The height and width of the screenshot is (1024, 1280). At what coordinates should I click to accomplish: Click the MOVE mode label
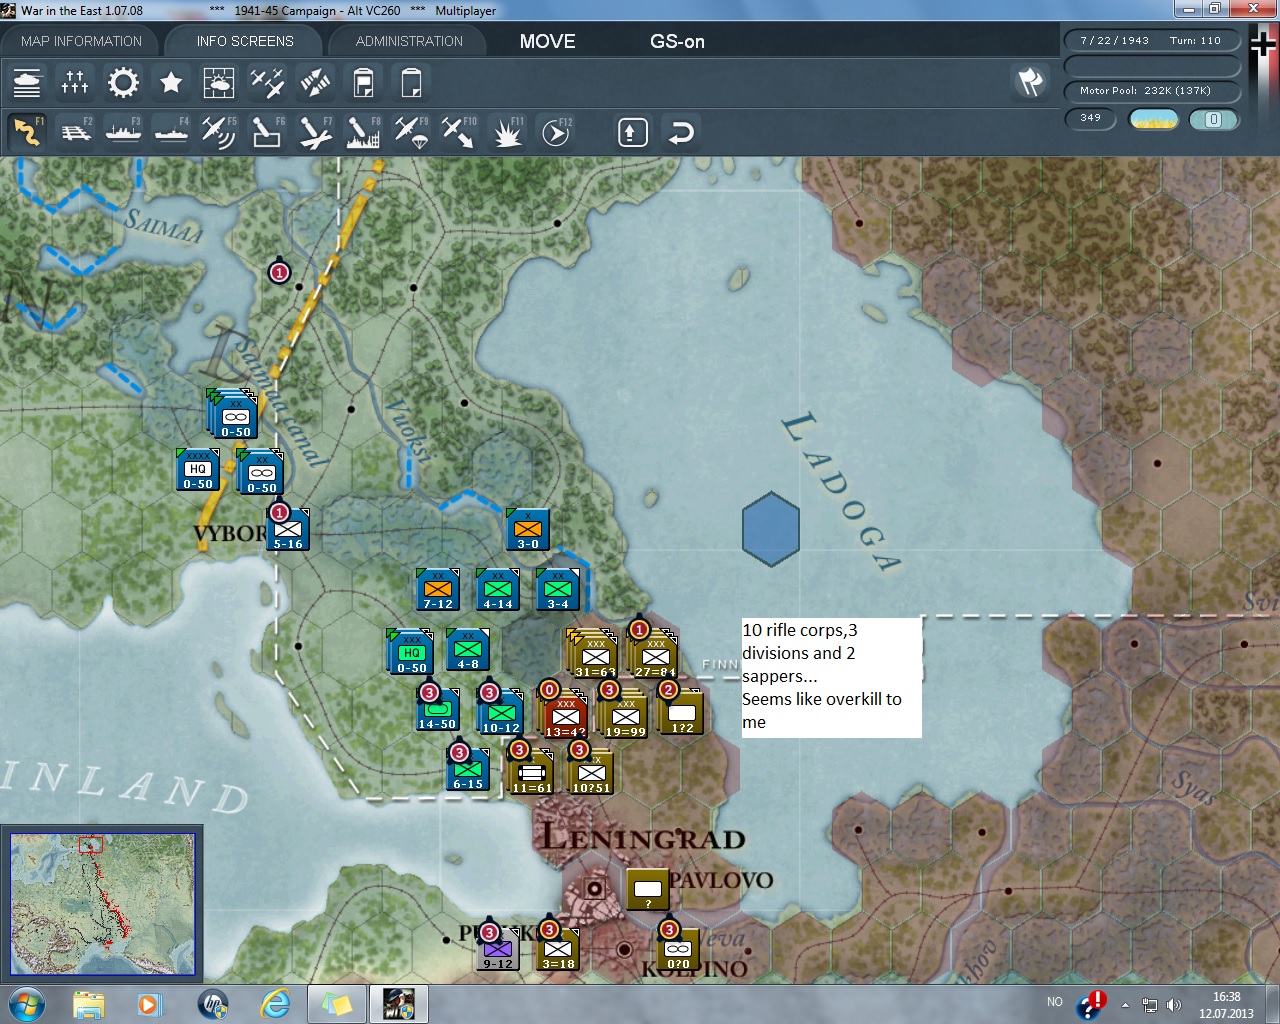547,41
